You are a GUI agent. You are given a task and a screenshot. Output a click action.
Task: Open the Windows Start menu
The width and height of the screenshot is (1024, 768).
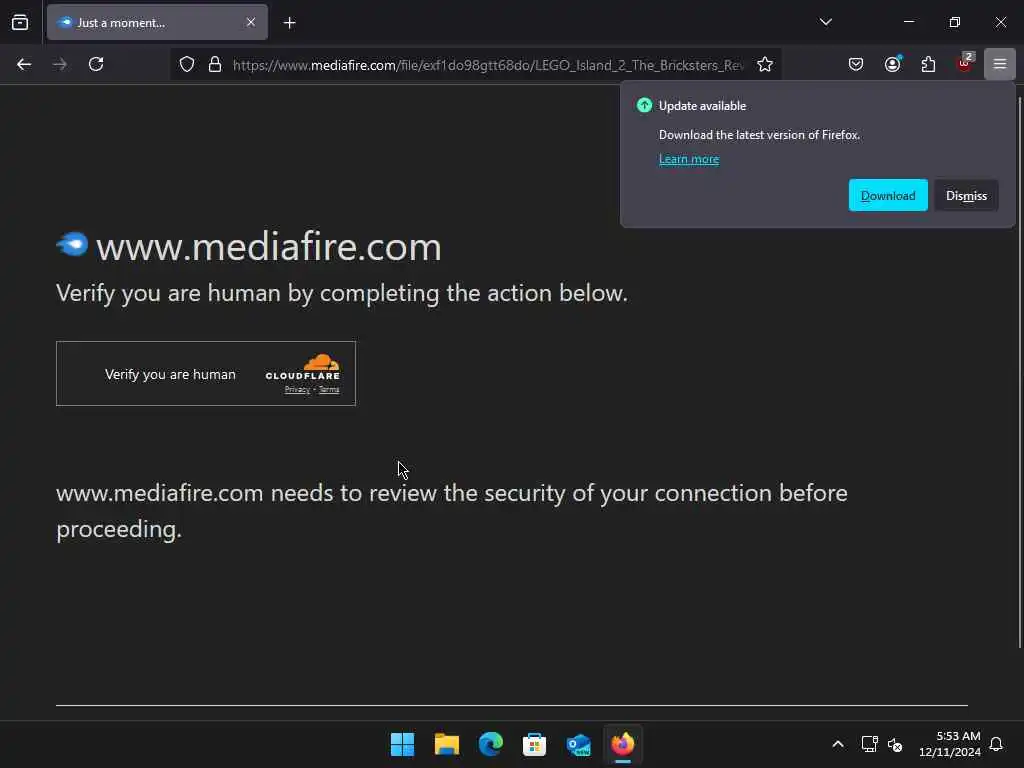tap(402, 744)
